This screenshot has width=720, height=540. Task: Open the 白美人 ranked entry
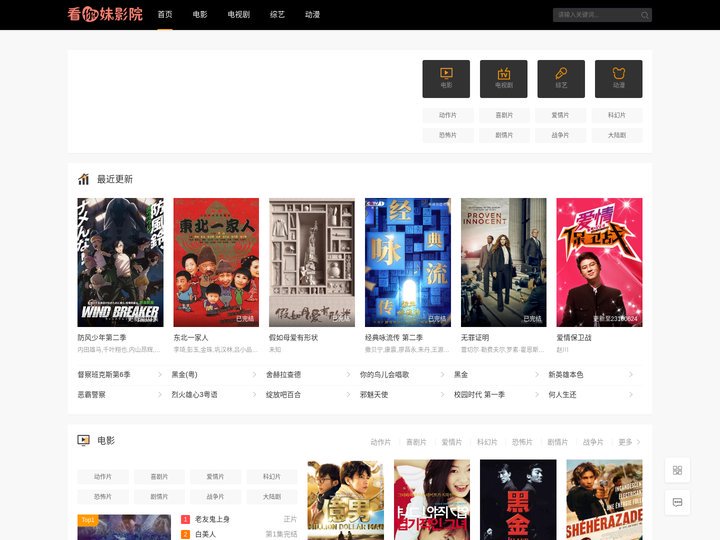coord(205,534)
